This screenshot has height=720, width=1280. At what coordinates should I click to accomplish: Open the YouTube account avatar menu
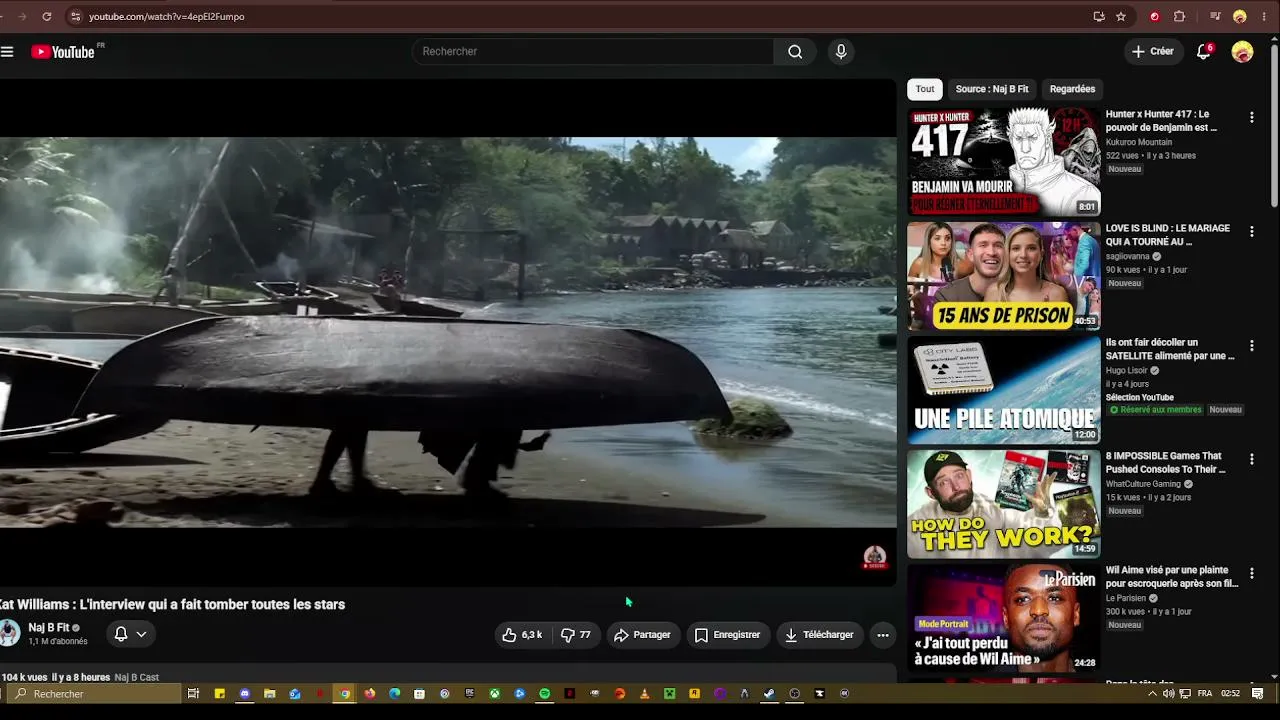1242,52
